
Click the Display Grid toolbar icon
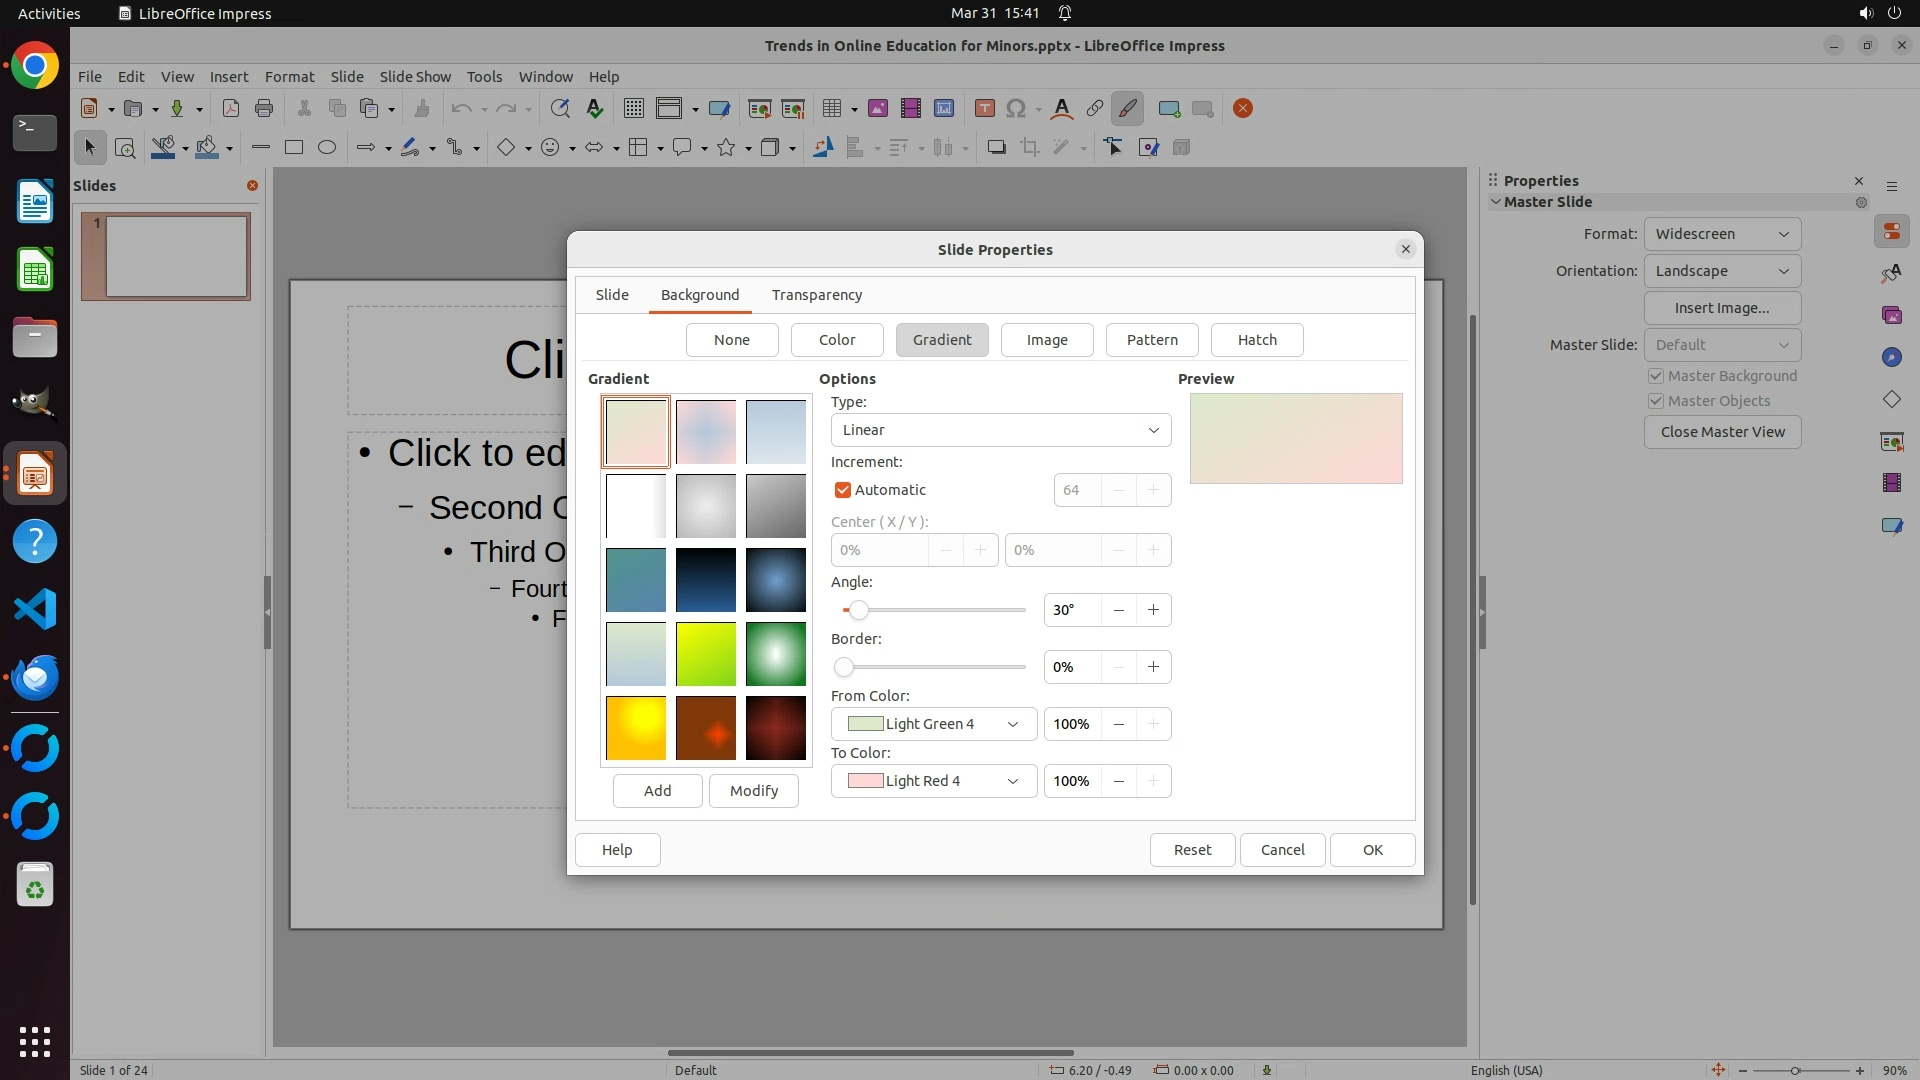point(633,109)
